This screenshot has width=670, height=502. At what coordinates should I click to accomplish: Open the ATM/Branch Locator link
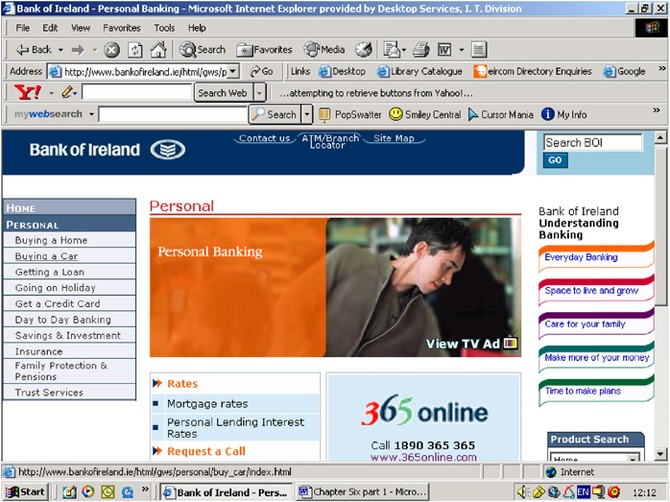click(329, 141)
